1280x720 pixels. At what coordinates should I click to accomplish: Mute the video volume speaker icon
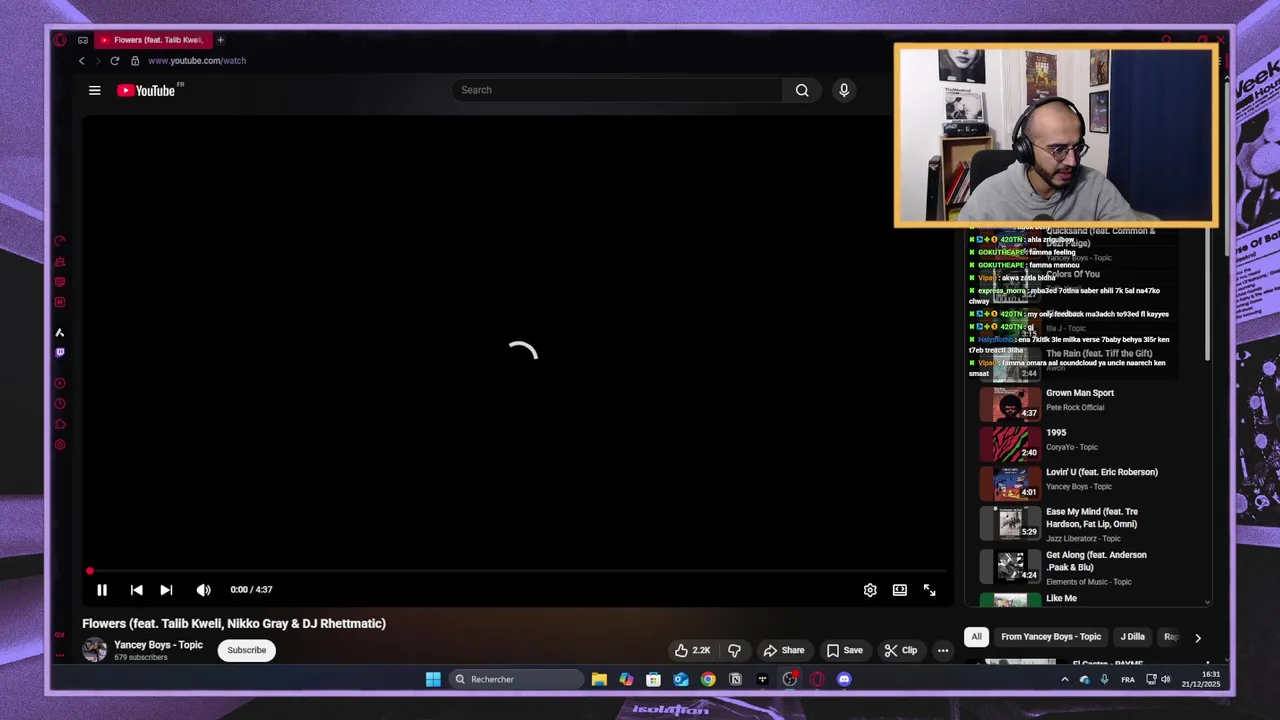coord(204,590)
